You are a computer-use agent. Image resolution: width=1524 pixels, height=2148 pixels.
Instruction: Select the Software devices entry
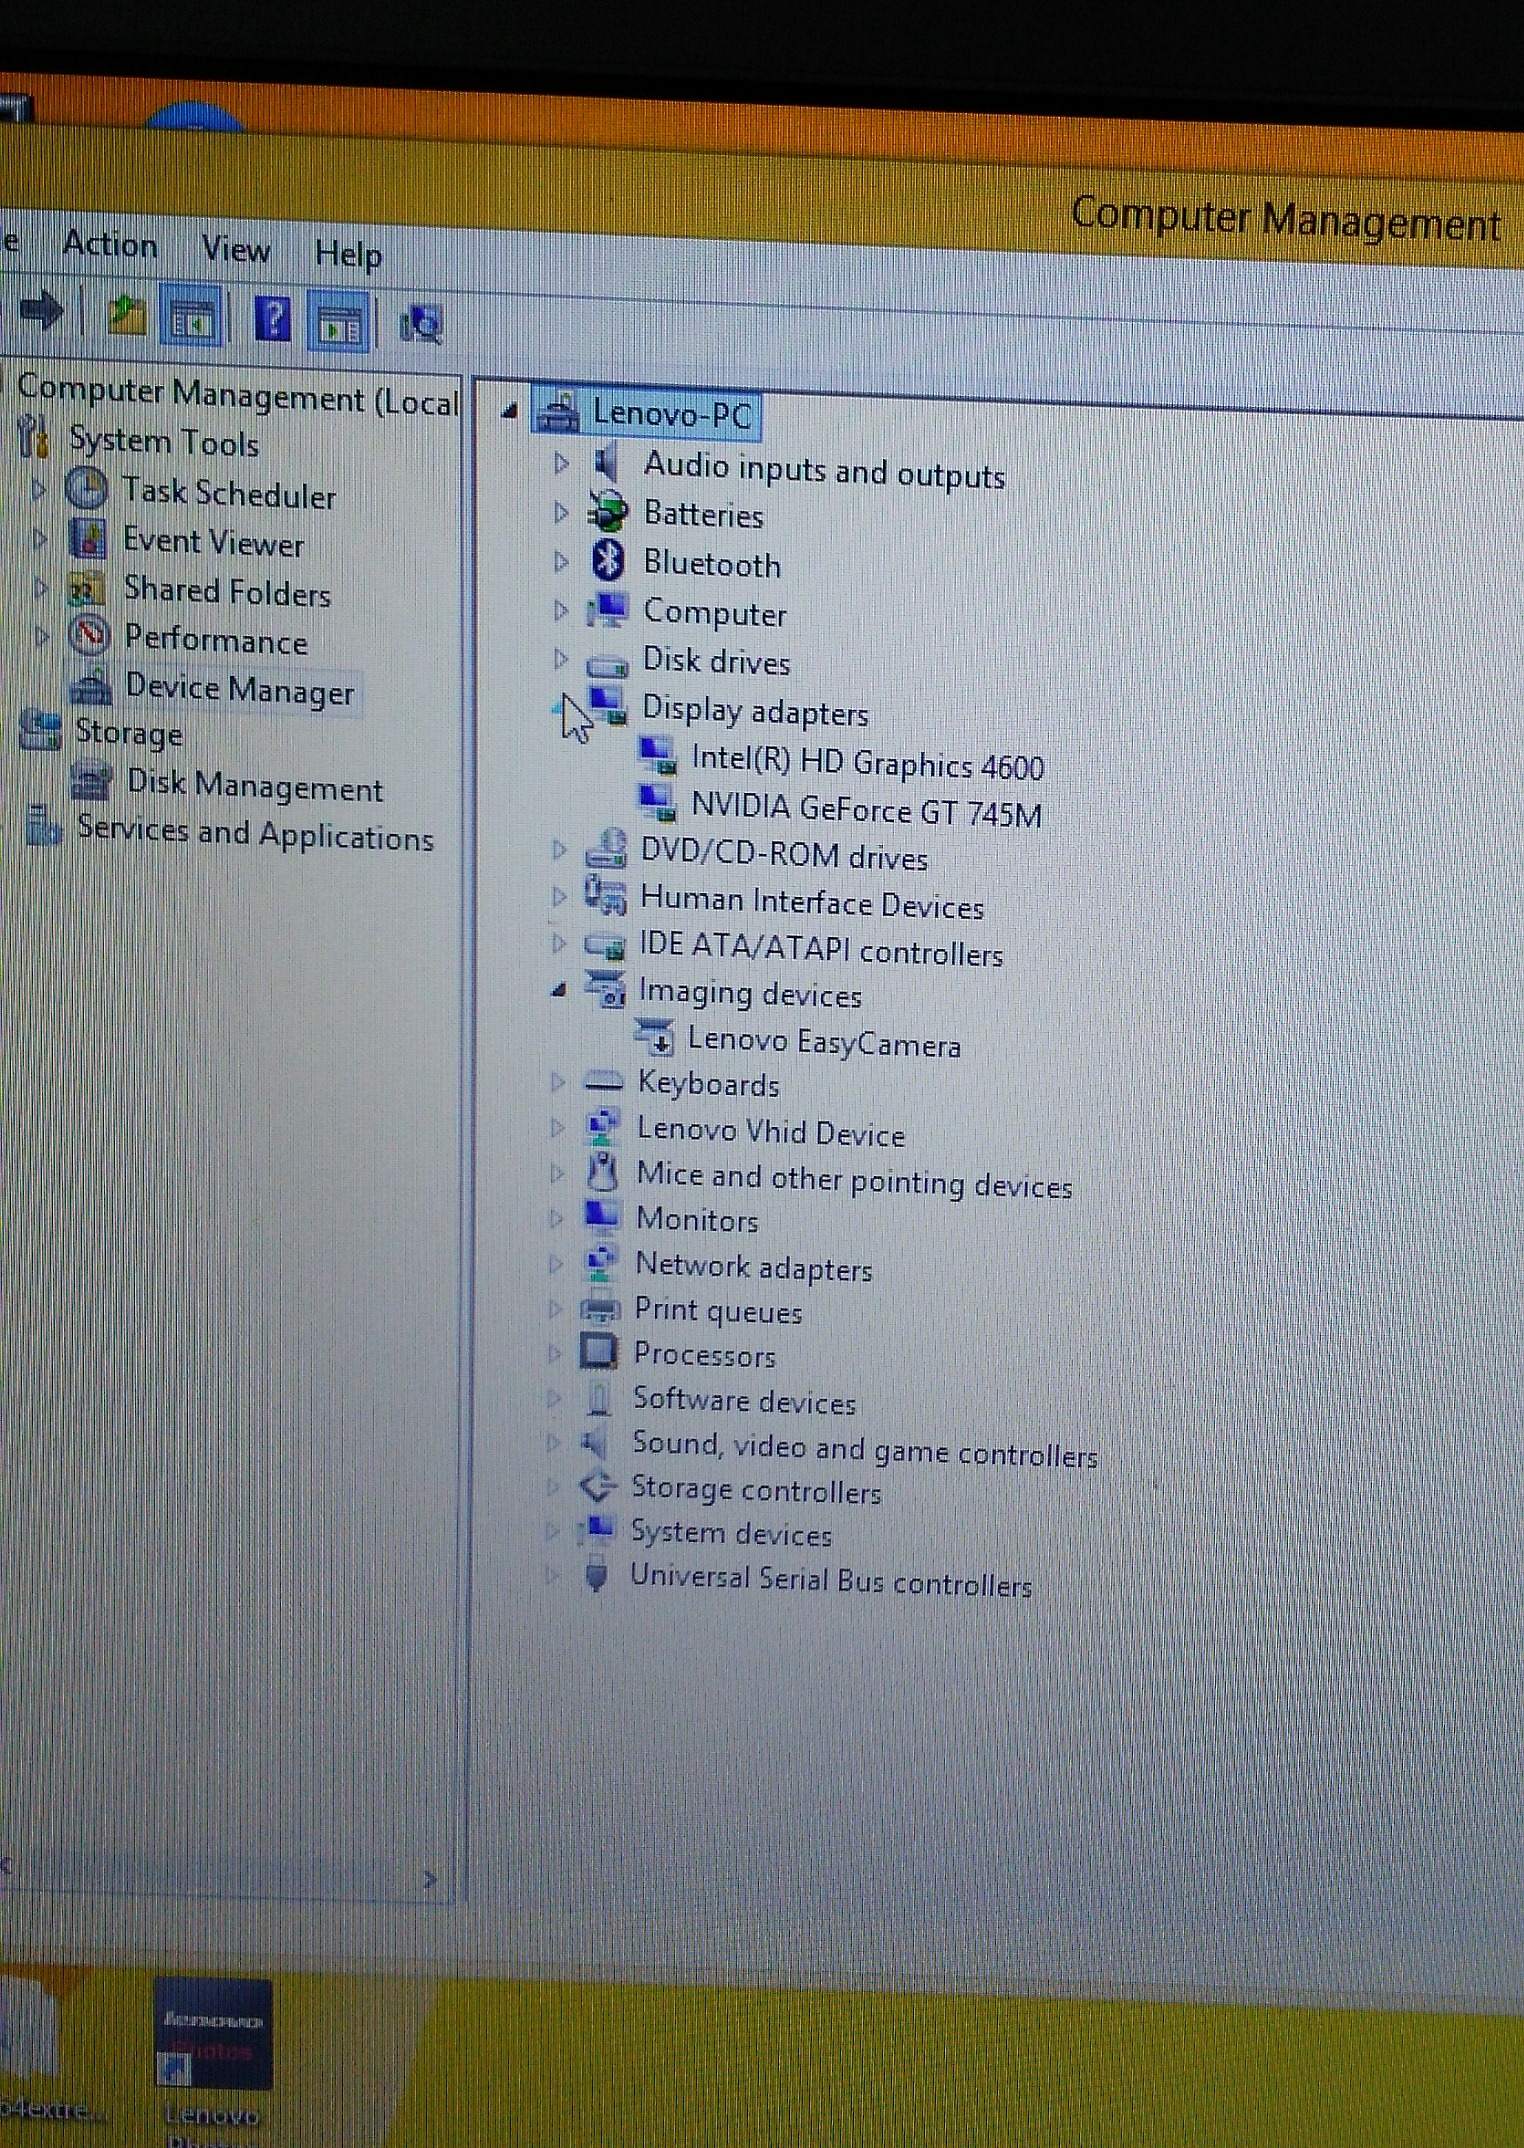click(744, 1400)
